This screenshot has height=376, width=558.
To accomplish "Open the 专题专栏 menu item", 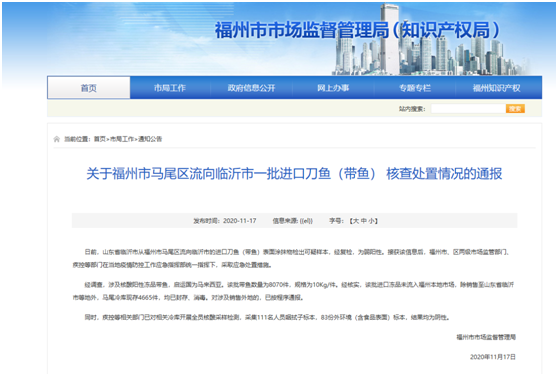I will 415,88.
